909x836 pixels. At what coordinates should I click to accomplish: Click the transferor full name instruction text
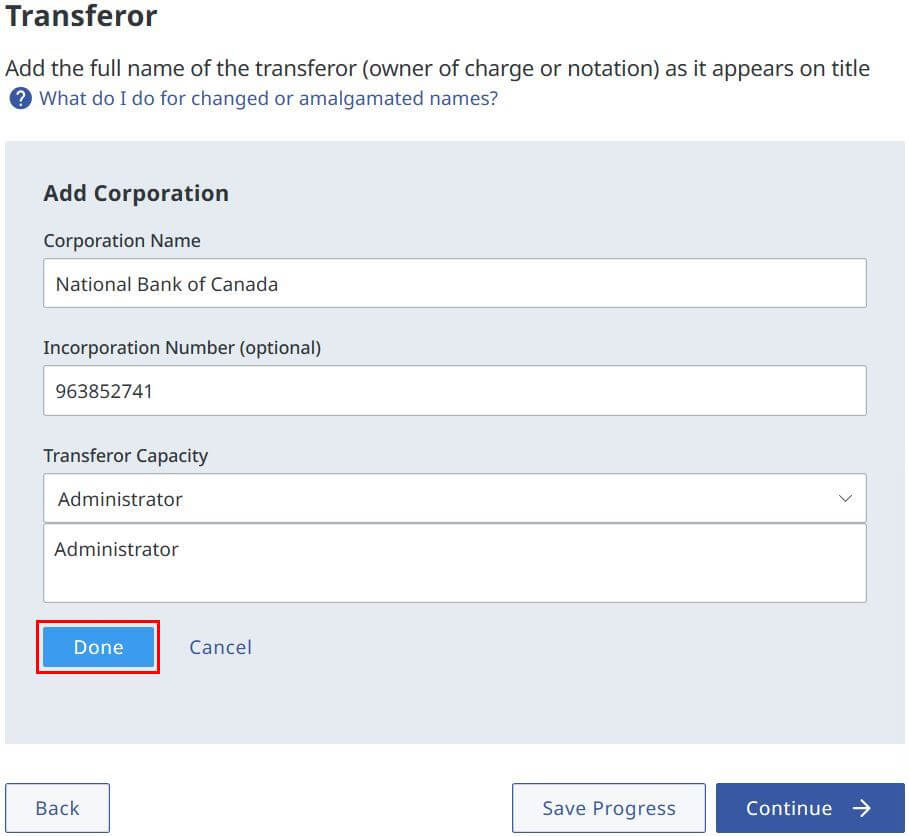coord(438,68)
